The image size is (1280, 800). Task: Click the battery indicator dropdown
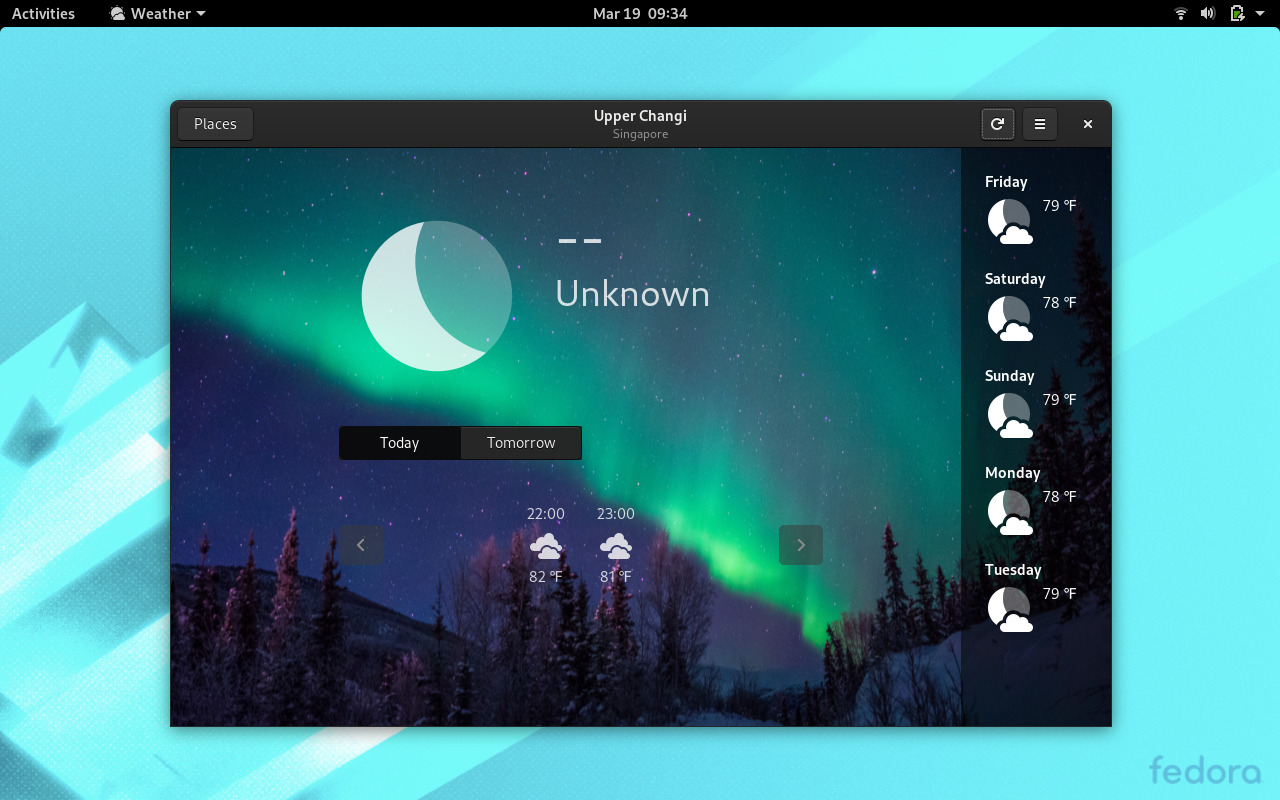pos(1240,13)
